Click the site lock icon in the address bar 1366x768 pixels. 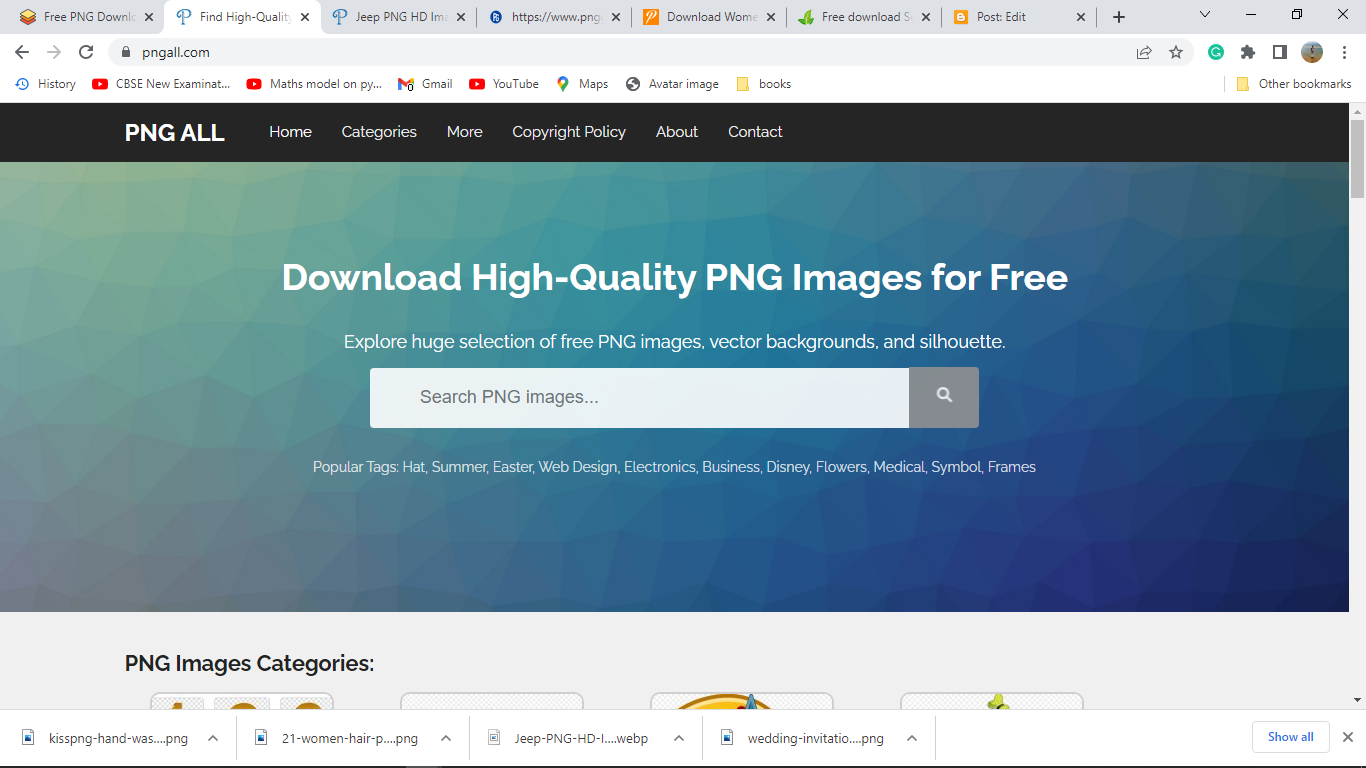point(126,52)
